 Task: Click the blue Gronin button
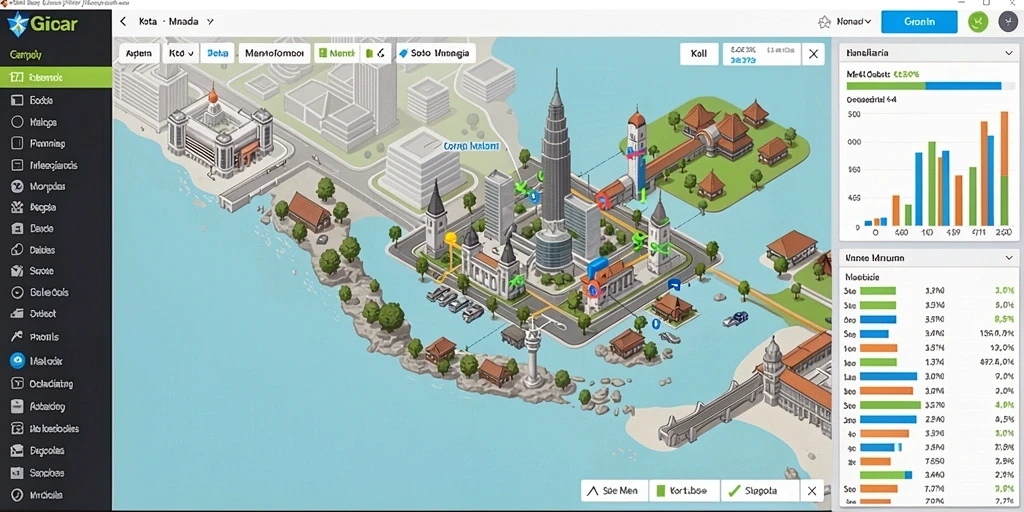[920, 22]
